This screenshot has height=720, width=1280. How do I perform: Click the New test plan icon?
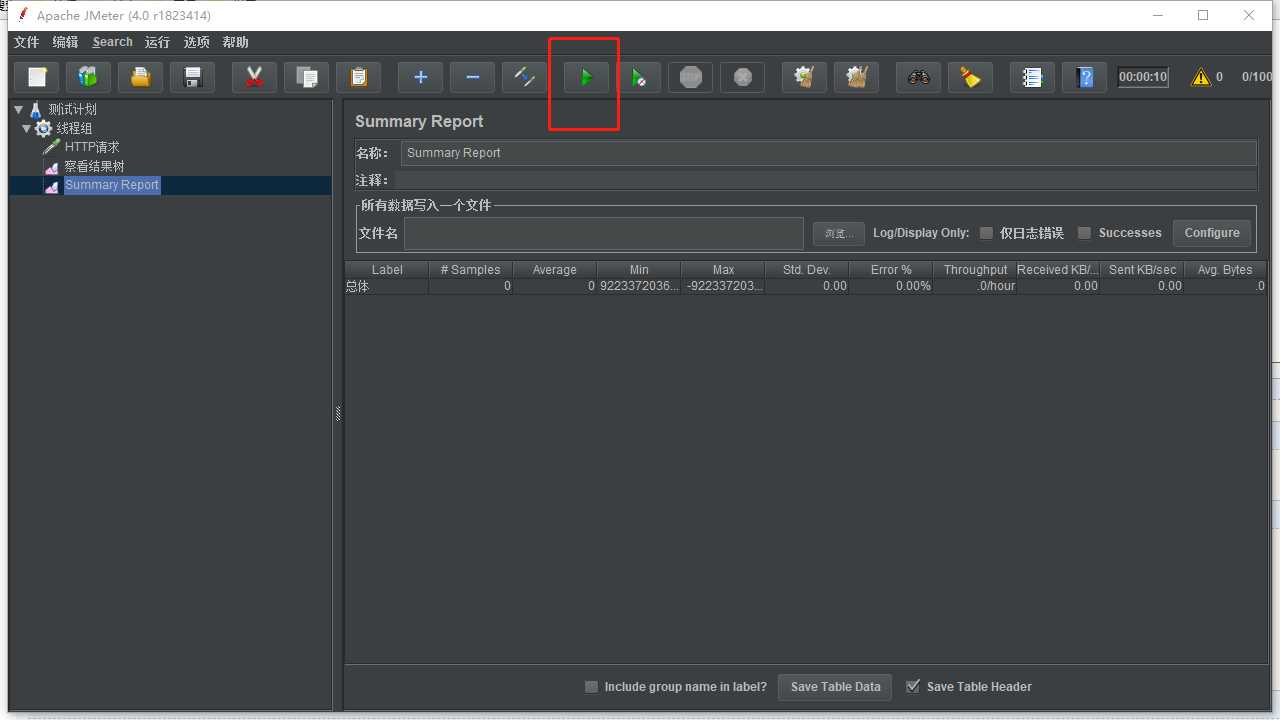tap(37, 77)
